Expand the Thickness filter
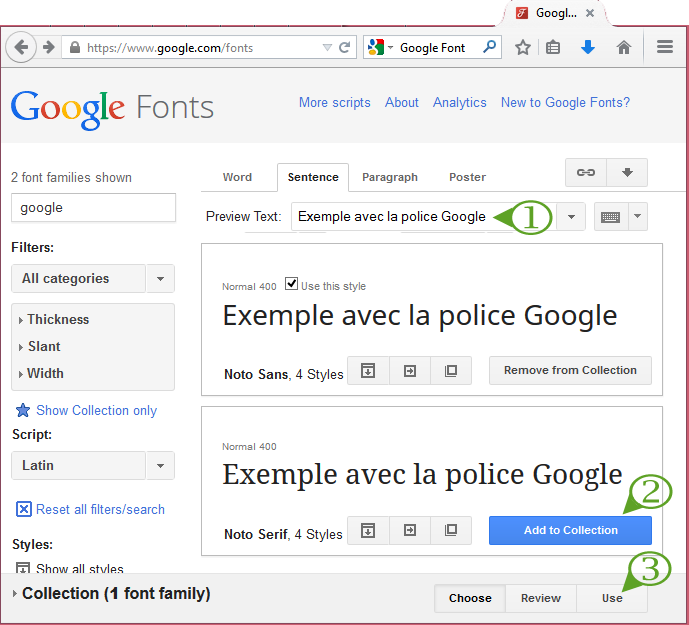 (x=53, y=320)
